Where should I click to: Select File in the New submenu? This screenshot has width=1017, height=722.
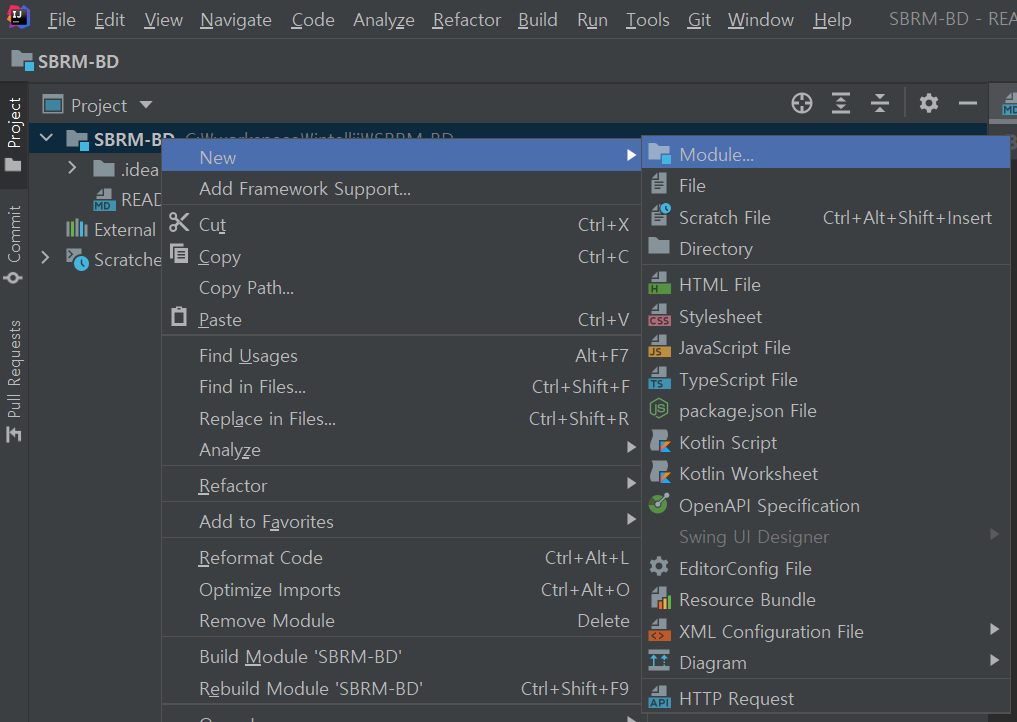click(826, 186)
